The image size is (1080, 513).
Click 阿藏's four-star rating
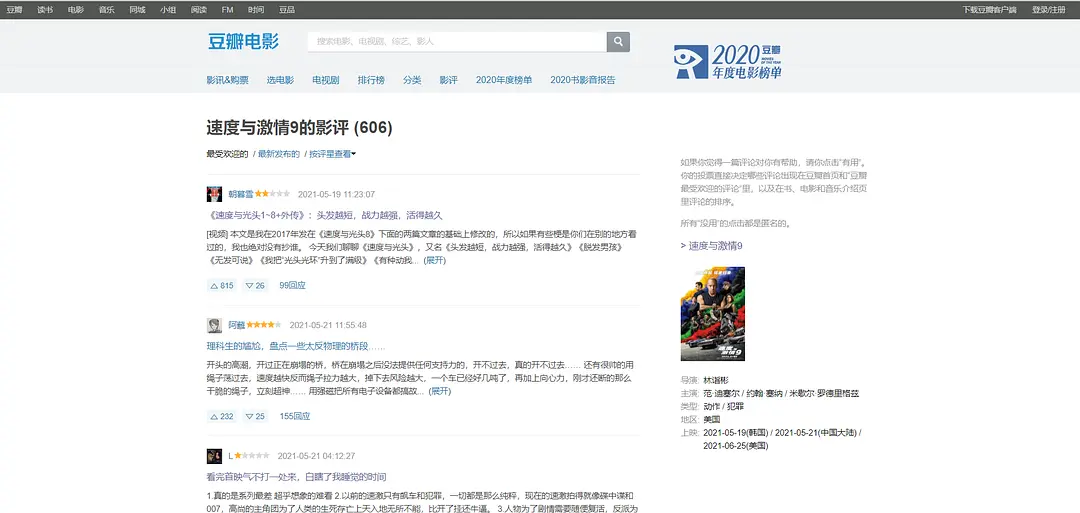pos(264,325)
